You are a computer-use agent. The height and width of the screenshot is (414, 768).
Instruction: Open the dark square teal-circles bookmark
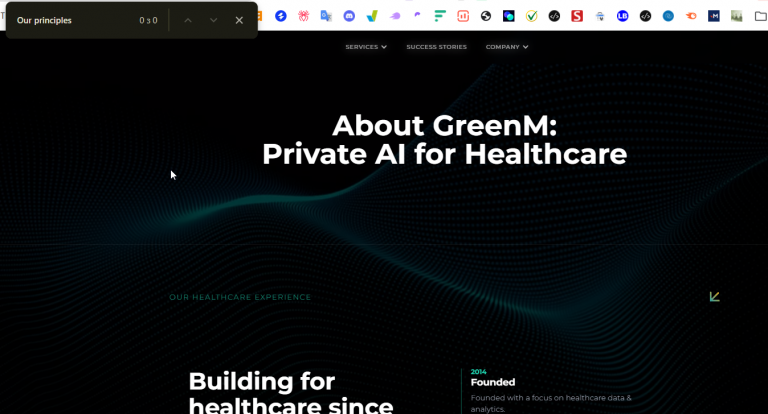tap(508, 16)
